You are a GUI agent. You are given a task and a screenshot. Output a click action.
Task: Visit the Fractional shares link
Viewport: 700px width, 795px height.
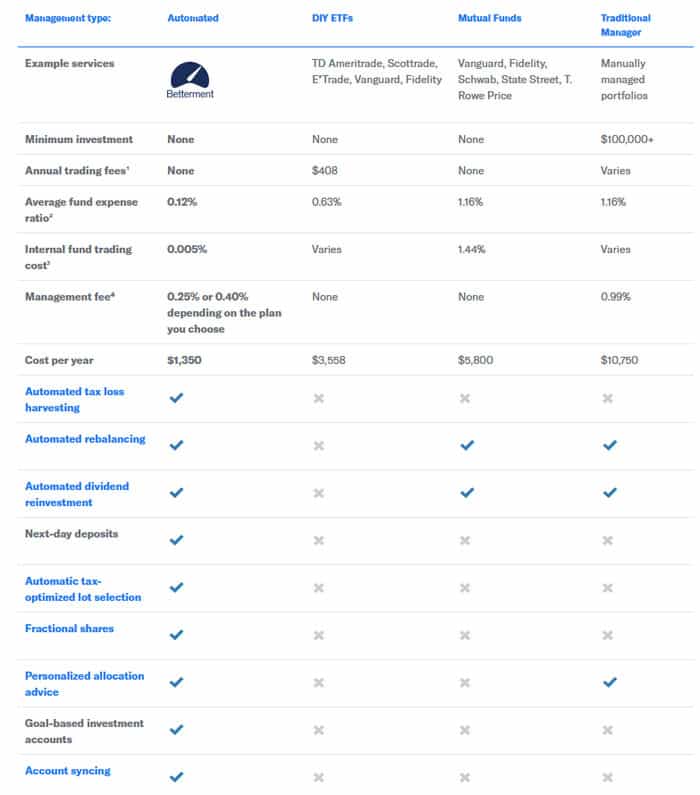(x=69, y=628)
